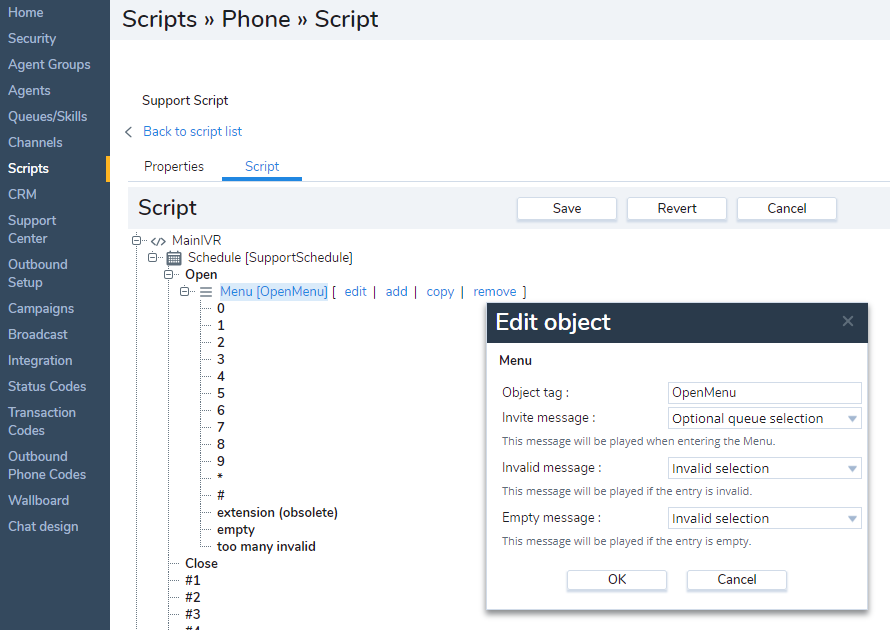Open Queues/Skills in the sidebar
The height and width of the screenshot is (630, 890).
pos(47,116)
